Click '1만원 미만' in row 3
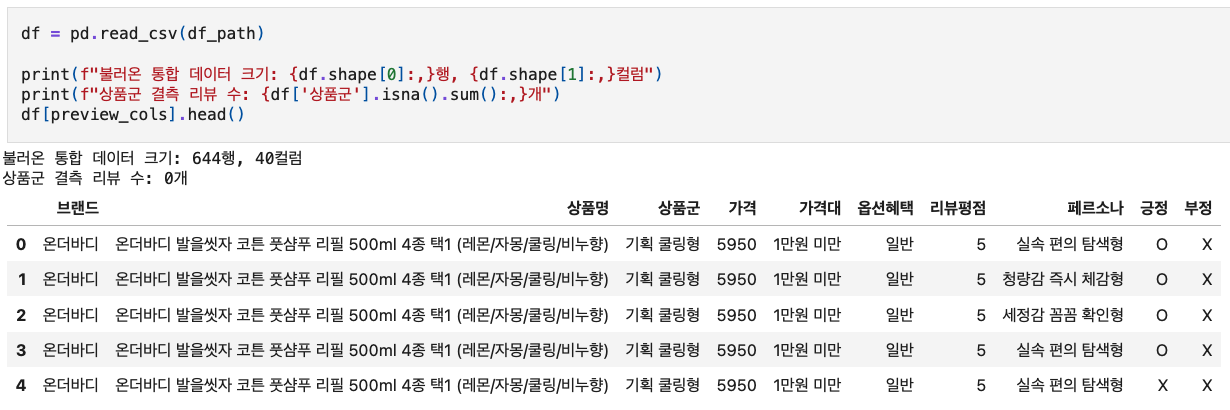This screenshot has height=410, width=1230. (807, 349)
